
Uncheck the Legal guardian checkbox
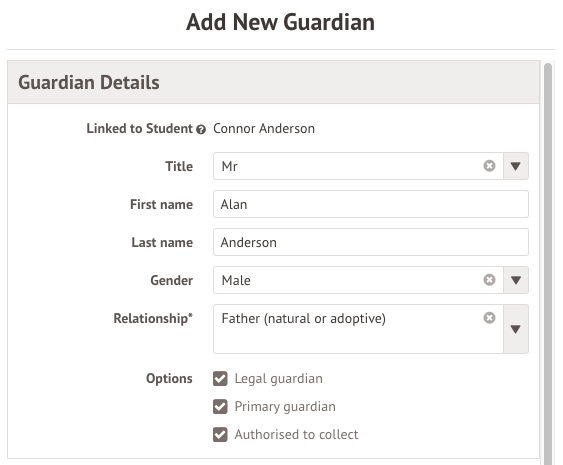(x=220, y=378)
